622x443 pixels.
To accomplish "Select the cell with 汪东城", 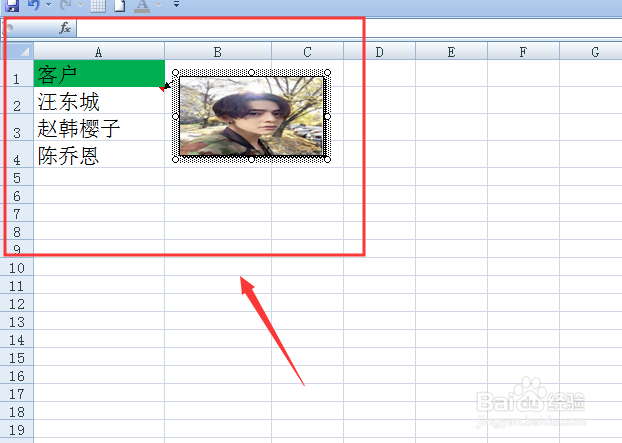I will point(99,101).
